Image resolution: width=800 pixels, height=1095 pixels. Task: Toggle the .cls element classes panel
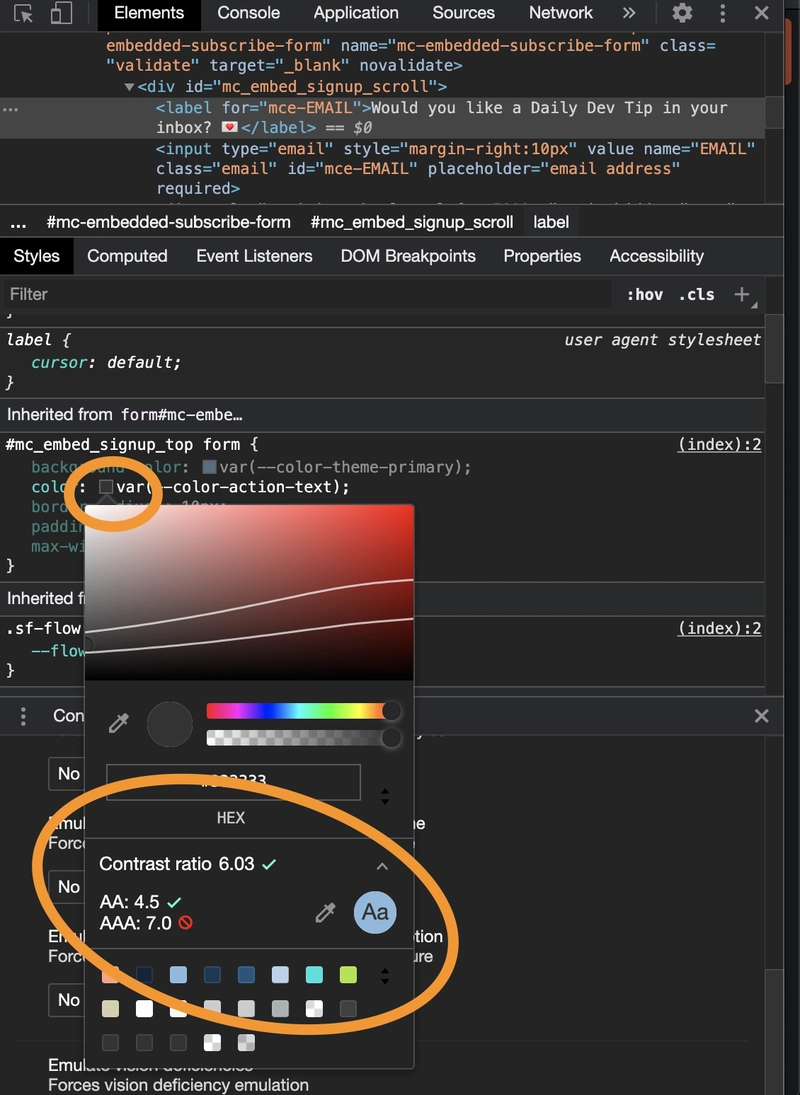[x=697, y=294]
